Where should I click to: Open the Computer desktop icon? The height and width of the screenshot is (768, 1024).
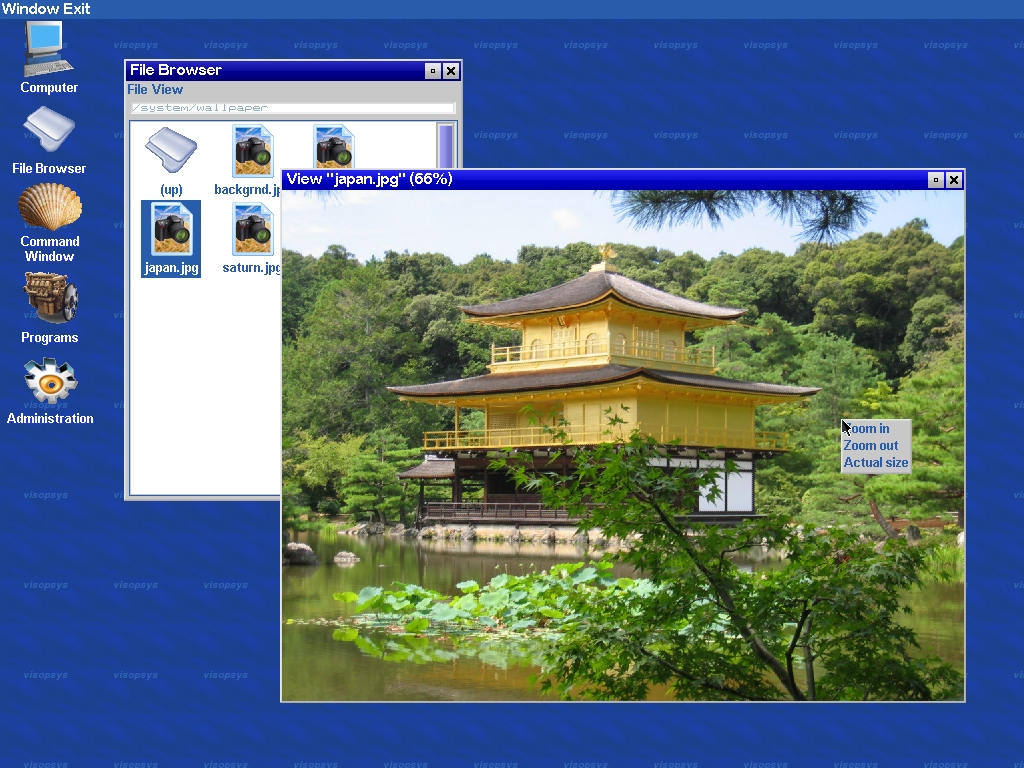pyautogui.click(x=48, y=57)
